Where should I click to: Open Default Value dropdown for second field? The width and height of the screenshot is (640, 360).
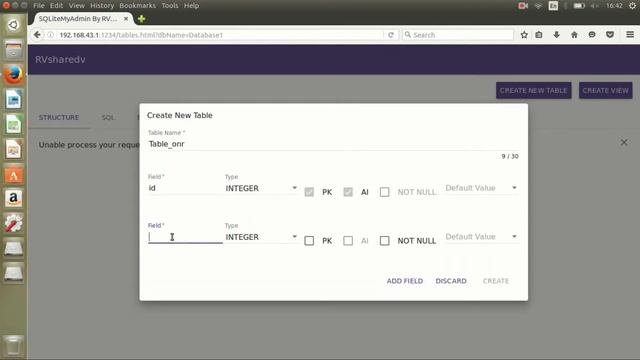(x=481, y=237)
